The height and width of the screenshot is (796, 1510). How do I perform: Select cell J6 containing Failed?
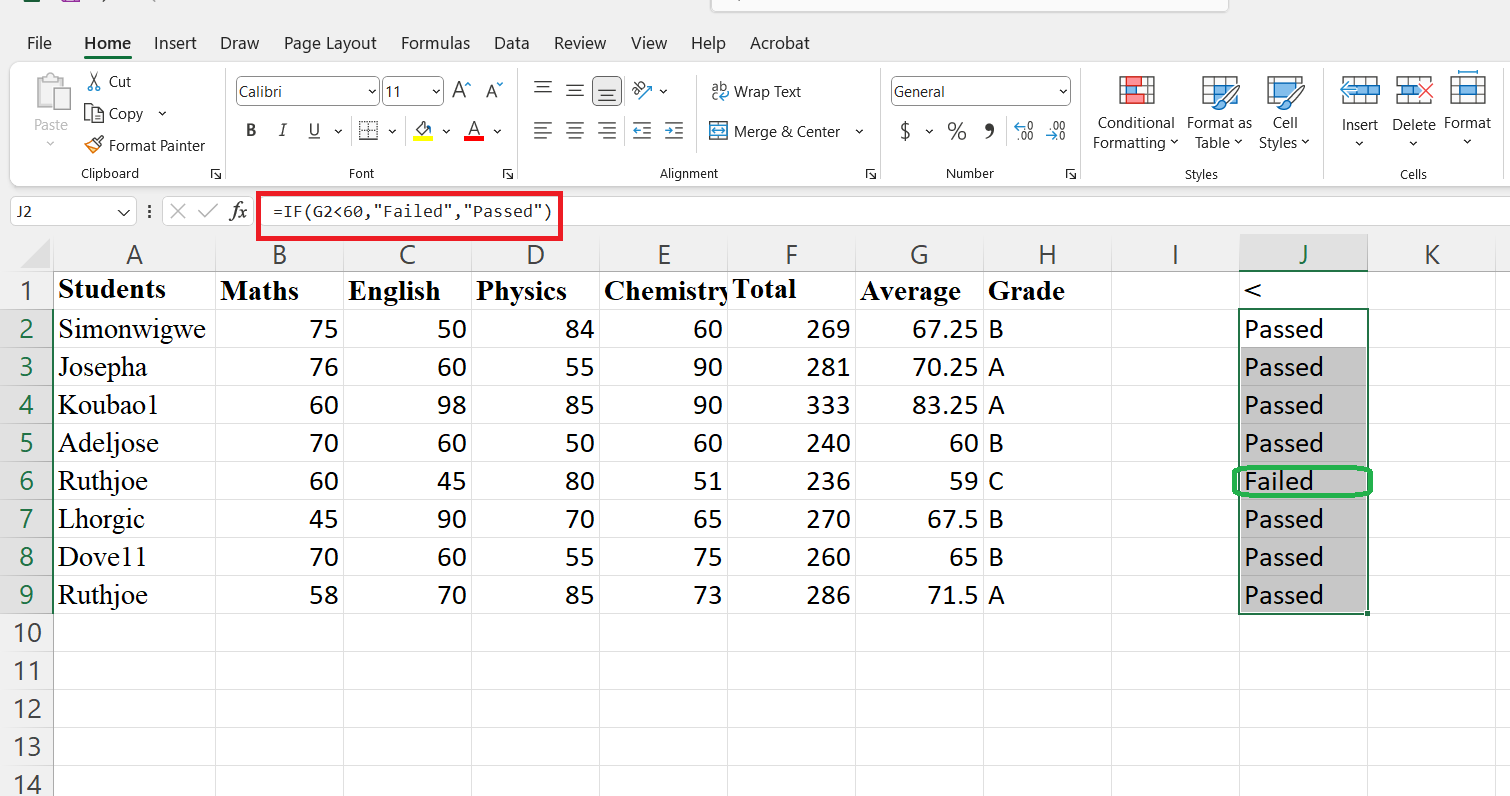coord(1302,481)
